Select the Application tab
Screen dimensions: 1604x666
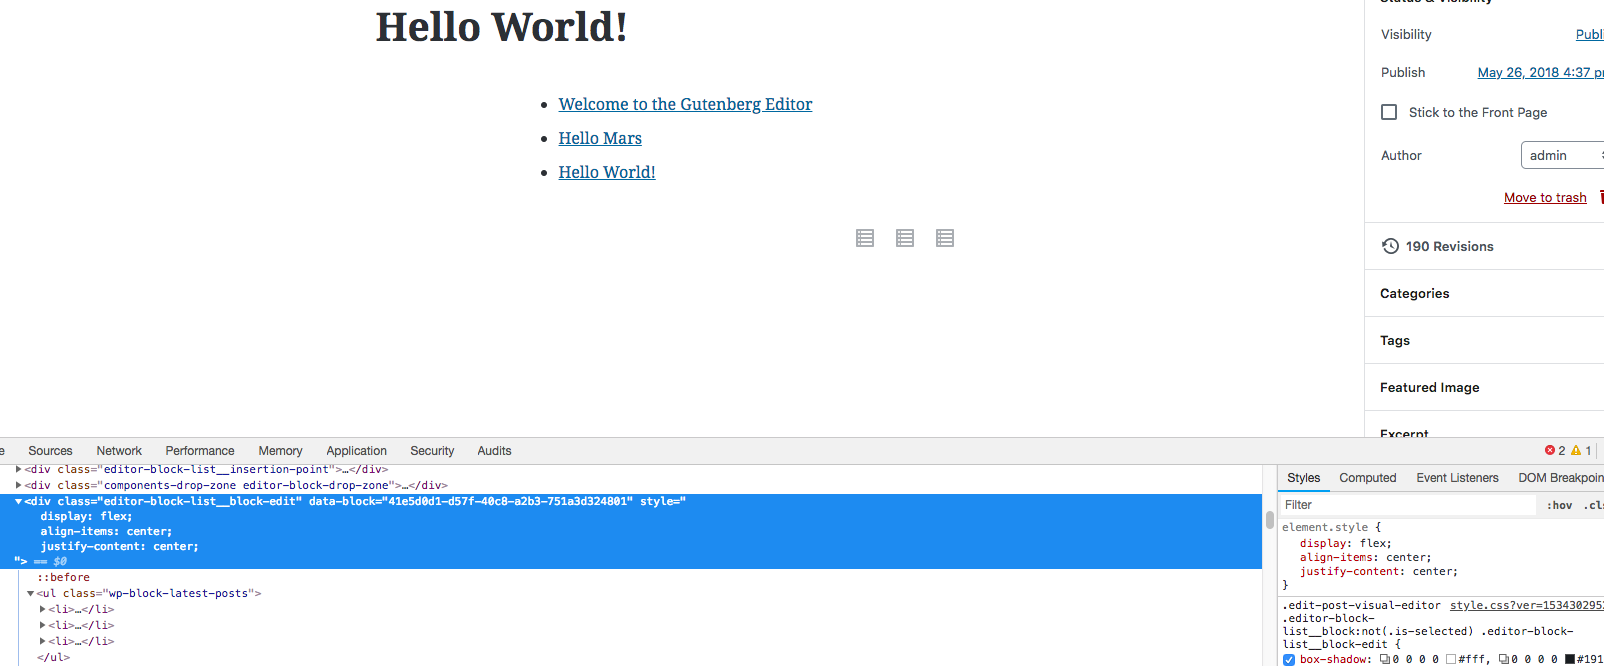pos(356,451)
